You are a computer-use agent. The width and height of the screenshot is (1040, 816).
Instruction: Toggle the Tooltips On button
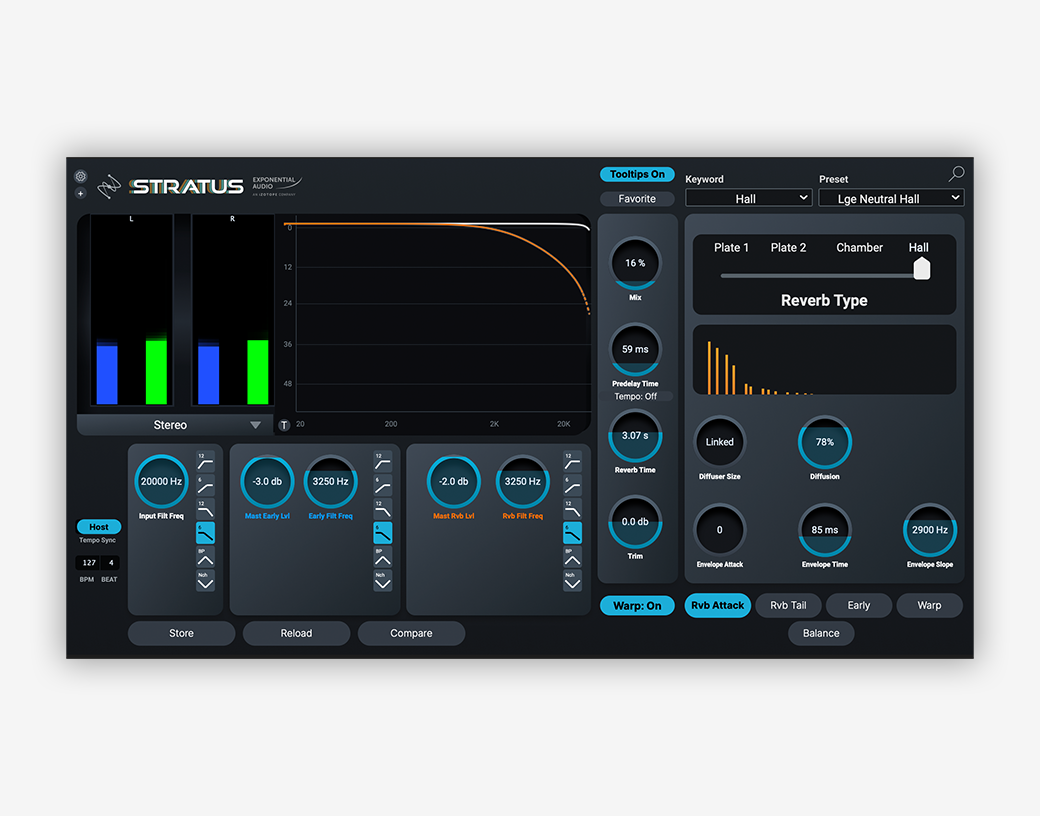click(637, 174)
